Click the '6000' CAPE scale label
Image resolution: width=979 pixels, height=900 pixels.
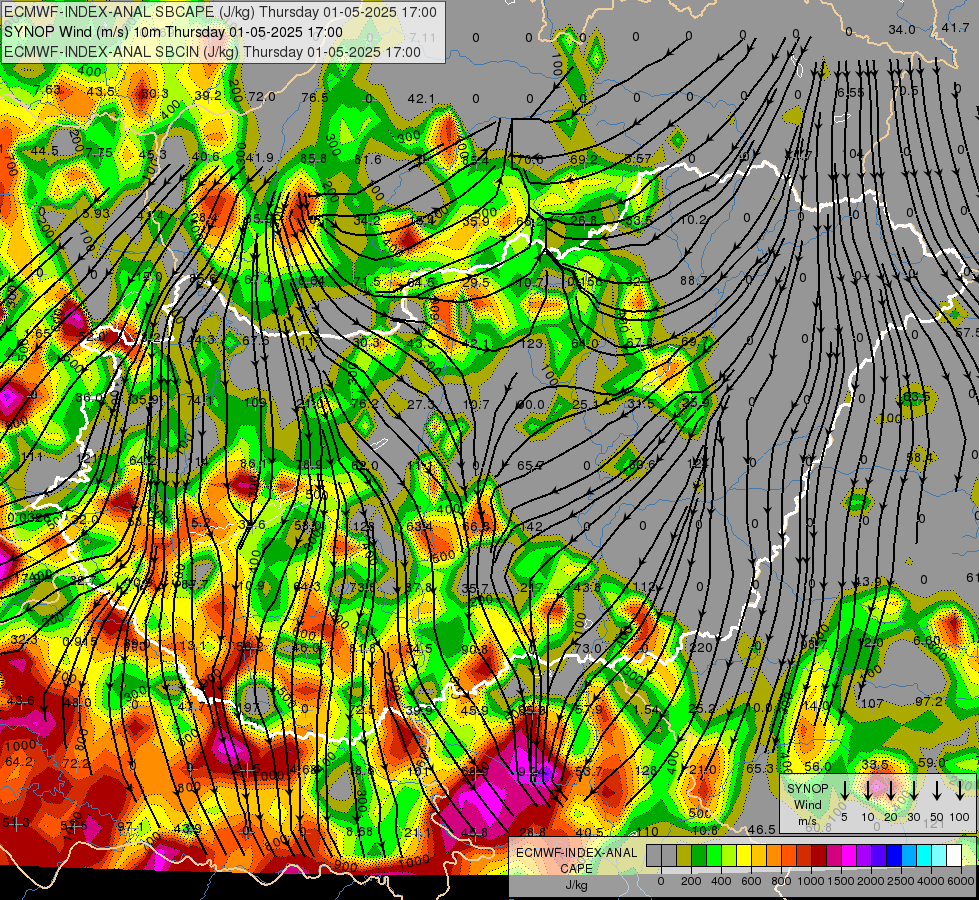tap(961, 881)
